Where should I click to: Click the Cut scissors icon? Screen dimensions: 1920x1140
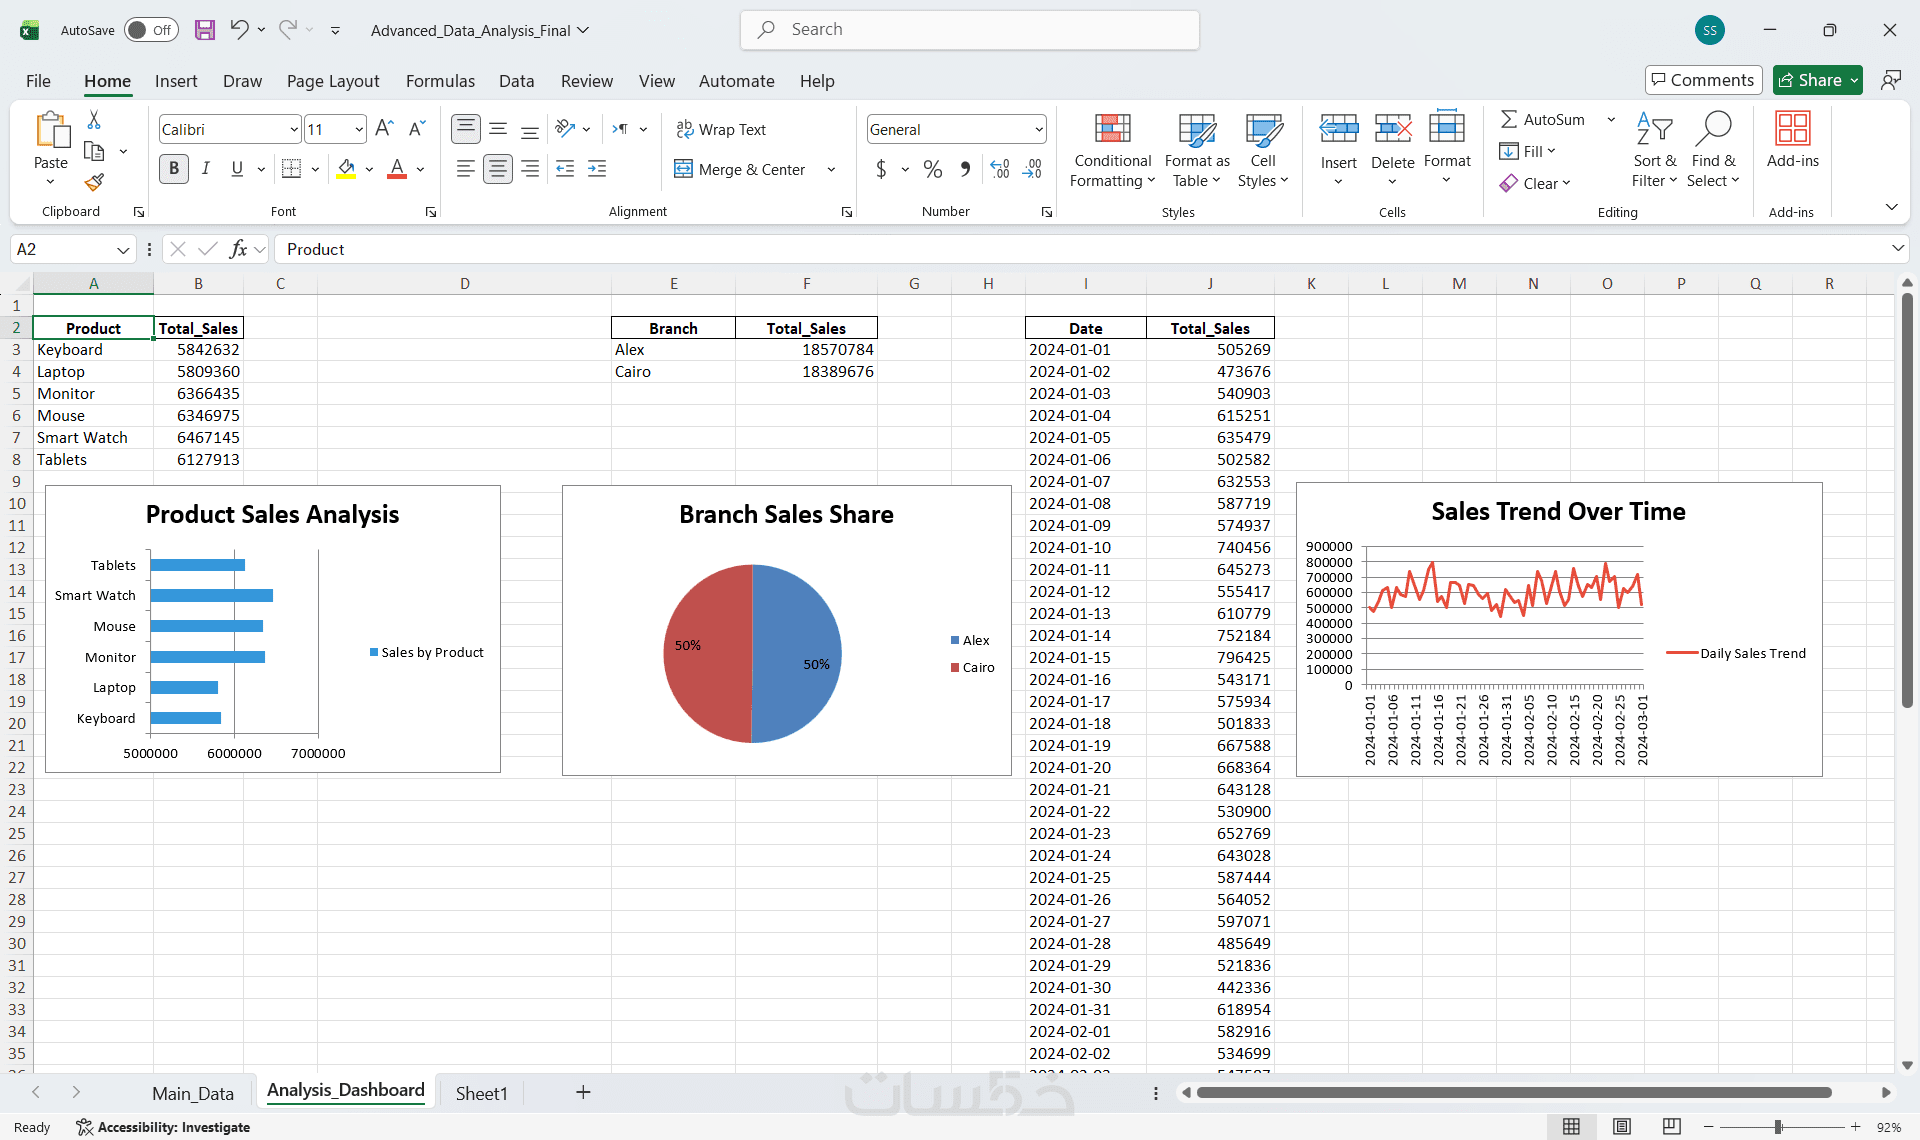tap(94, 119)
